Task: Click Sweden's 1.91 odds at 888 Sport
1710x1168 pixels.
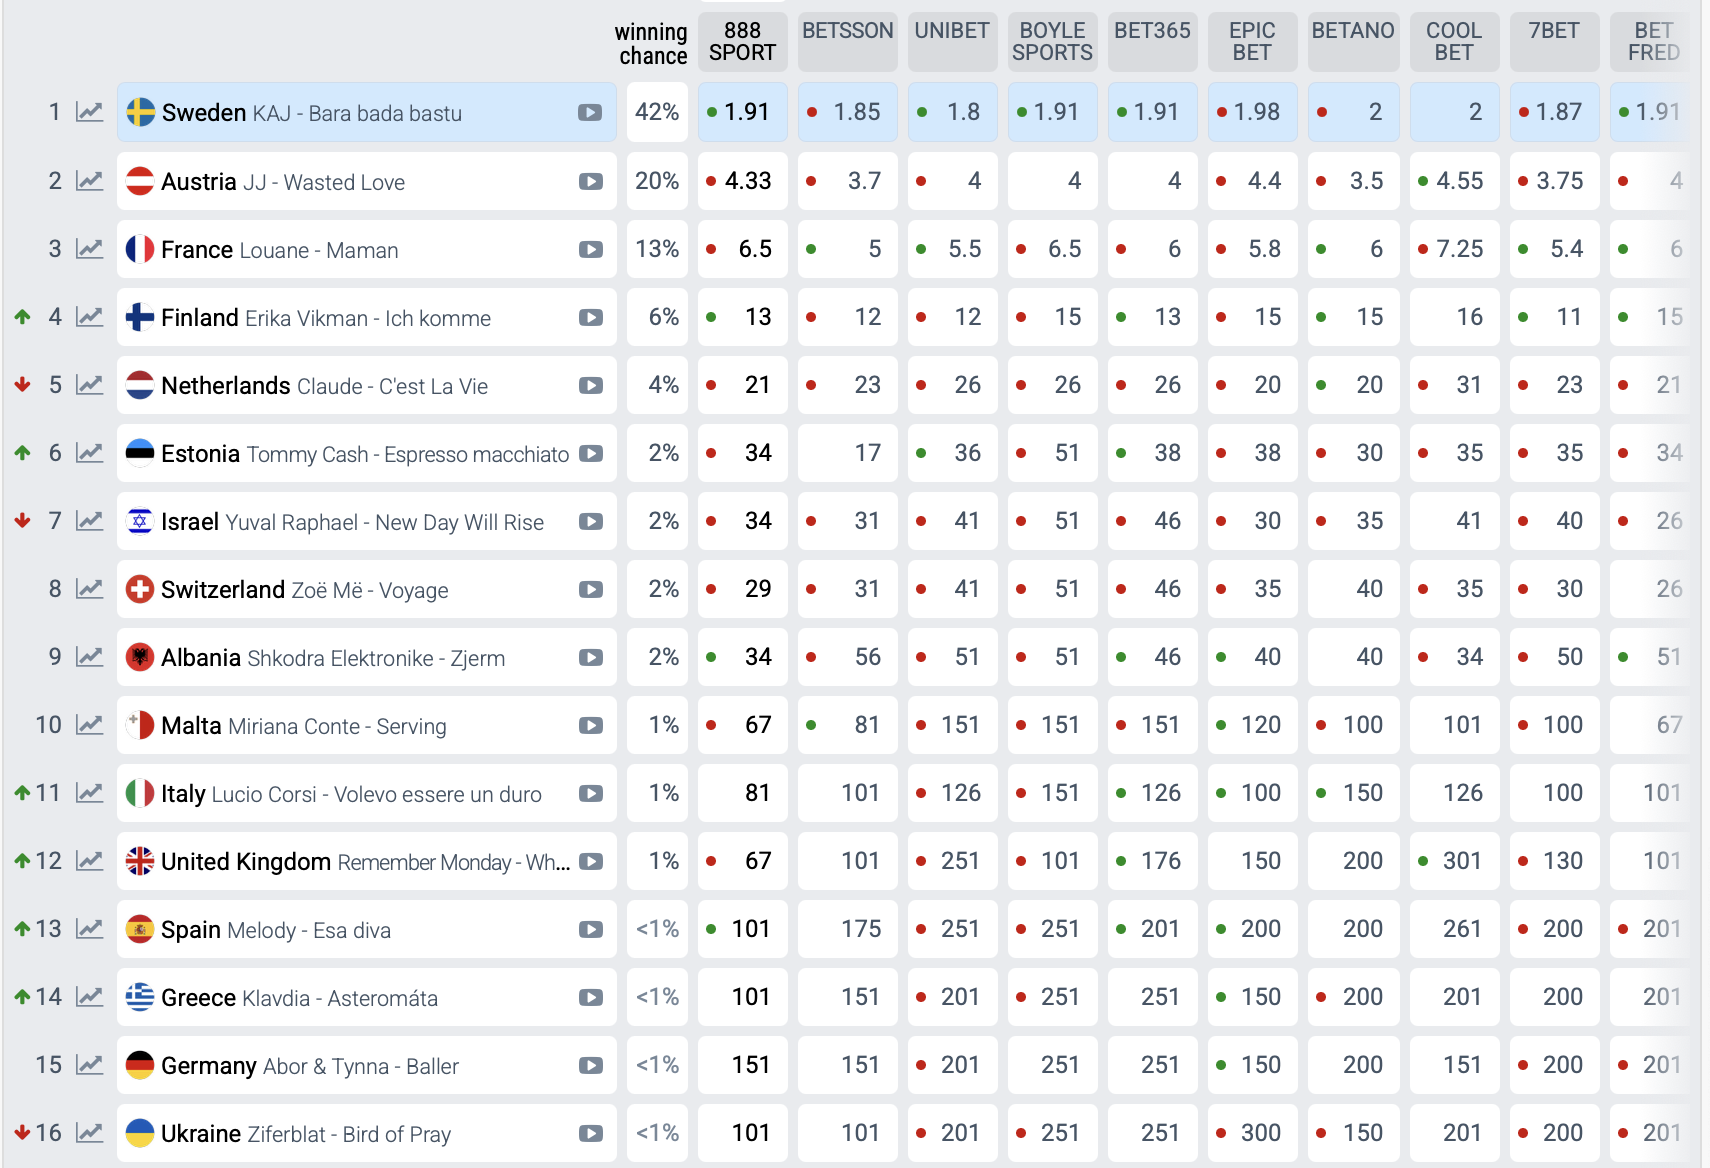Action: coord(742,112)
